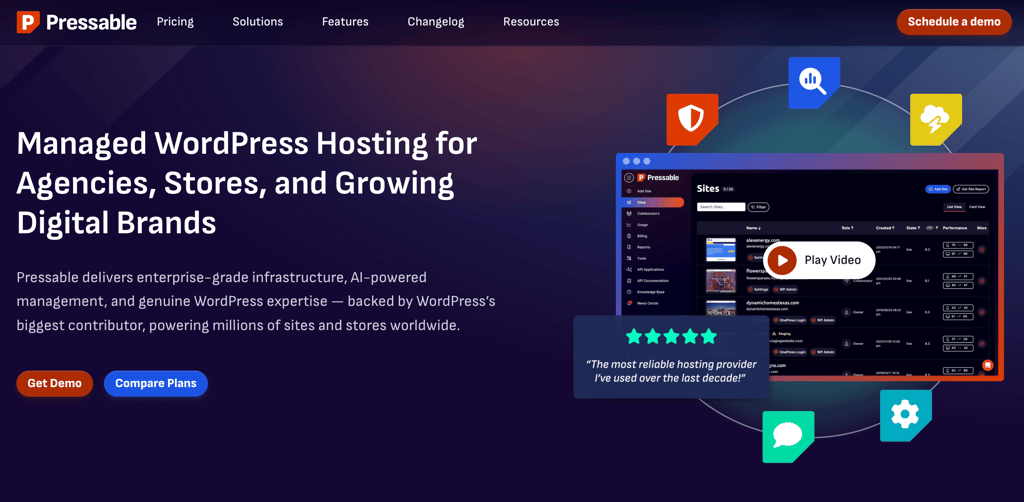Viewport: 1024px width, 502px height.
Task: Click the orange chat widget icon in dashboard preview
Action: pos(987,365)
